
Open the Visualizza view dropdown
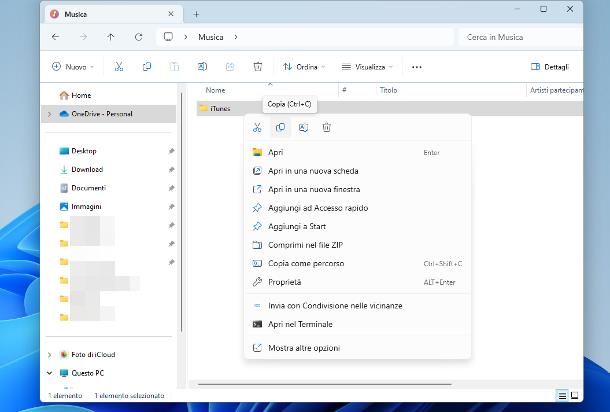(x=368, y=67)
